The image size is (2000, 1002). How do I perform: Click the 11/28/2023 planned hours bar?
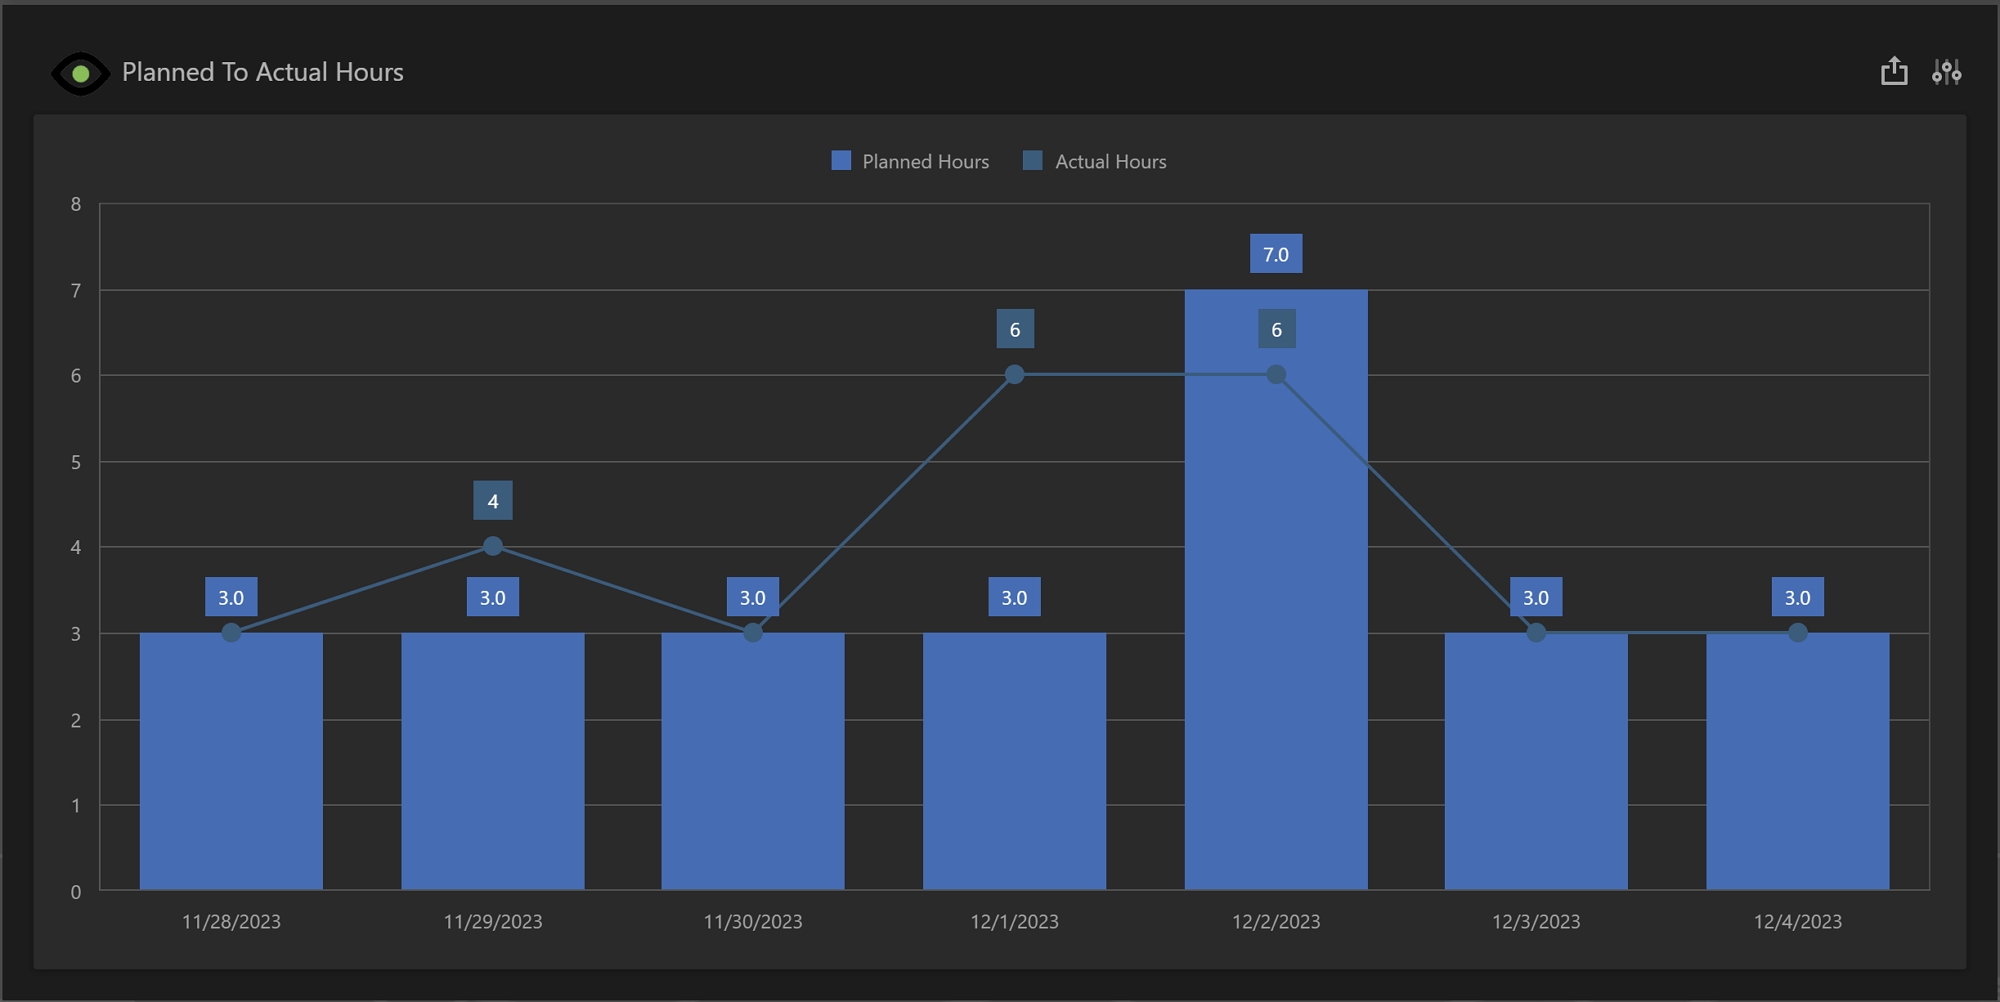231,760
